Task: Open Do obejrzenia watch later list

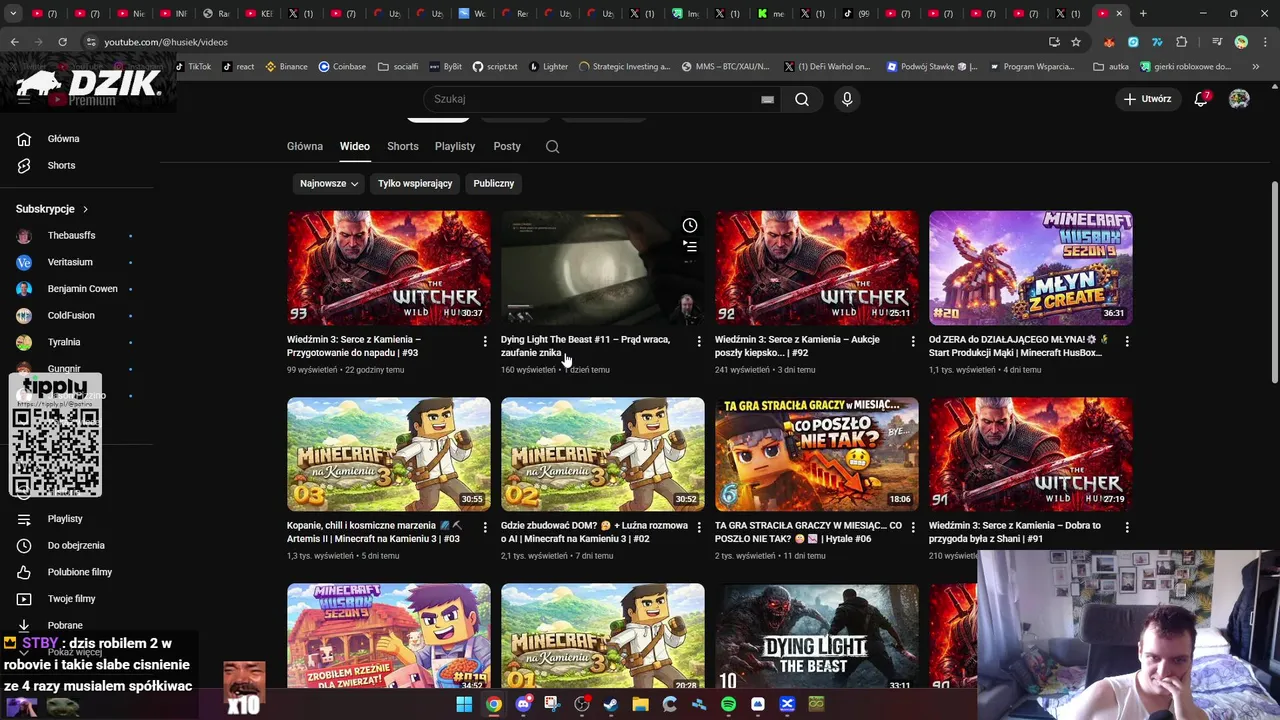Action: tap(76, 545)
